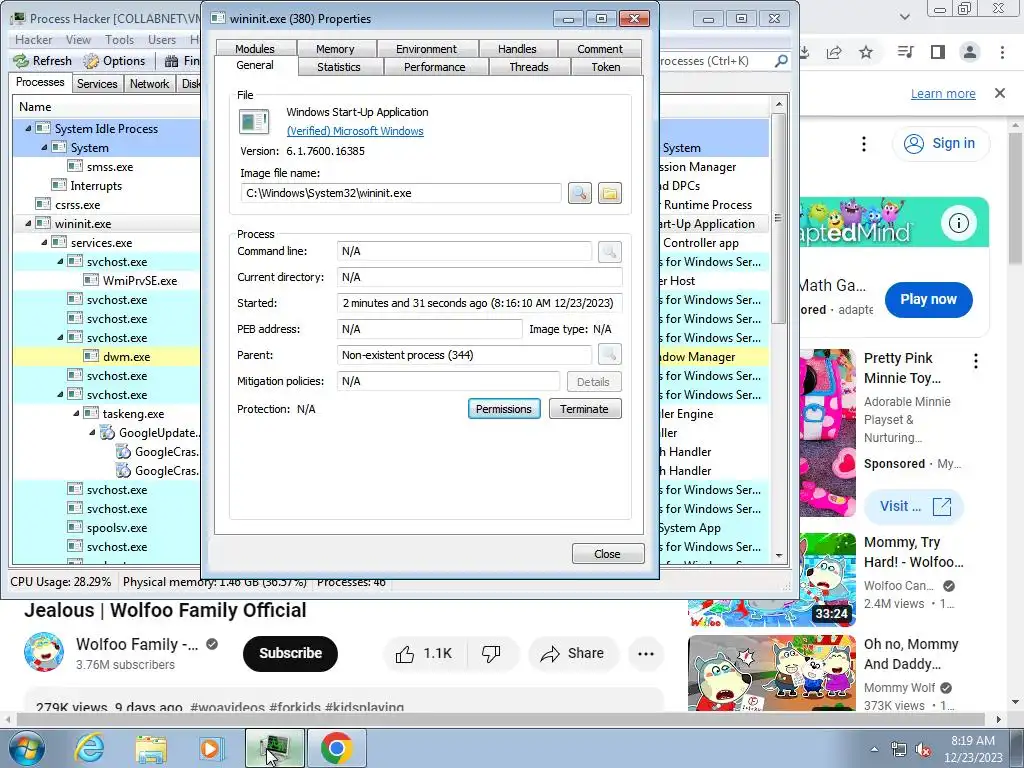Subscribe to Wolfoo Family channel

click(290, 654)
